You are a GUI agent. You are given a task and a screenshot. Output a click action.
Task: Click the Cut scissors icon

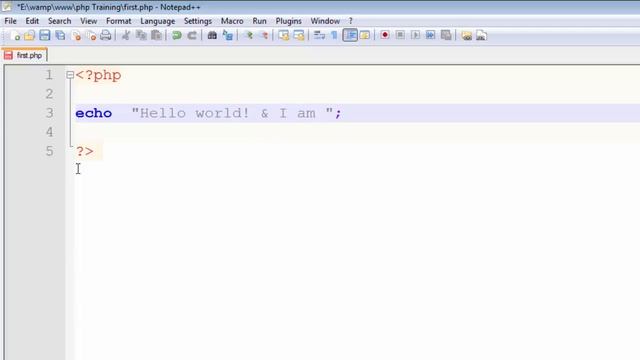coord(126,36)
